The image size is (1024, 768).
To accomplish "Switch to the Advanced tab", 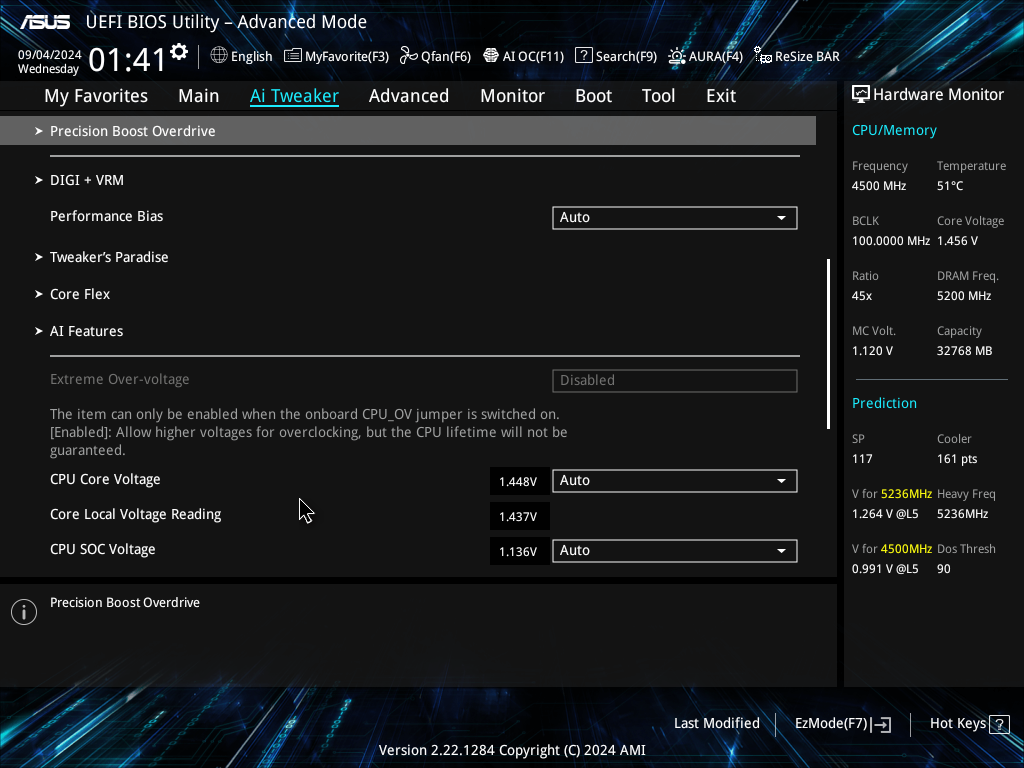I will click(409, 96).
